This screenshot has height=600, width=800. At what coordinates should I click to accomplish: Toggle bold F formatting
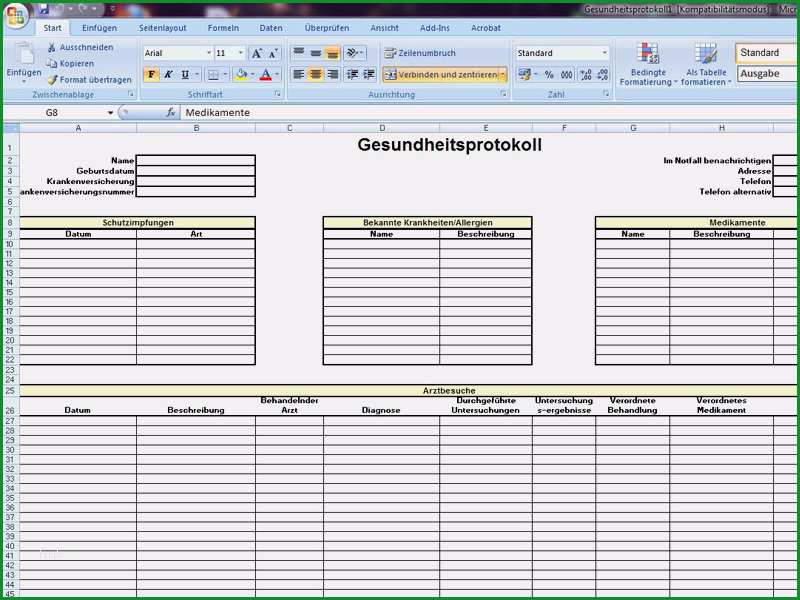151,75
